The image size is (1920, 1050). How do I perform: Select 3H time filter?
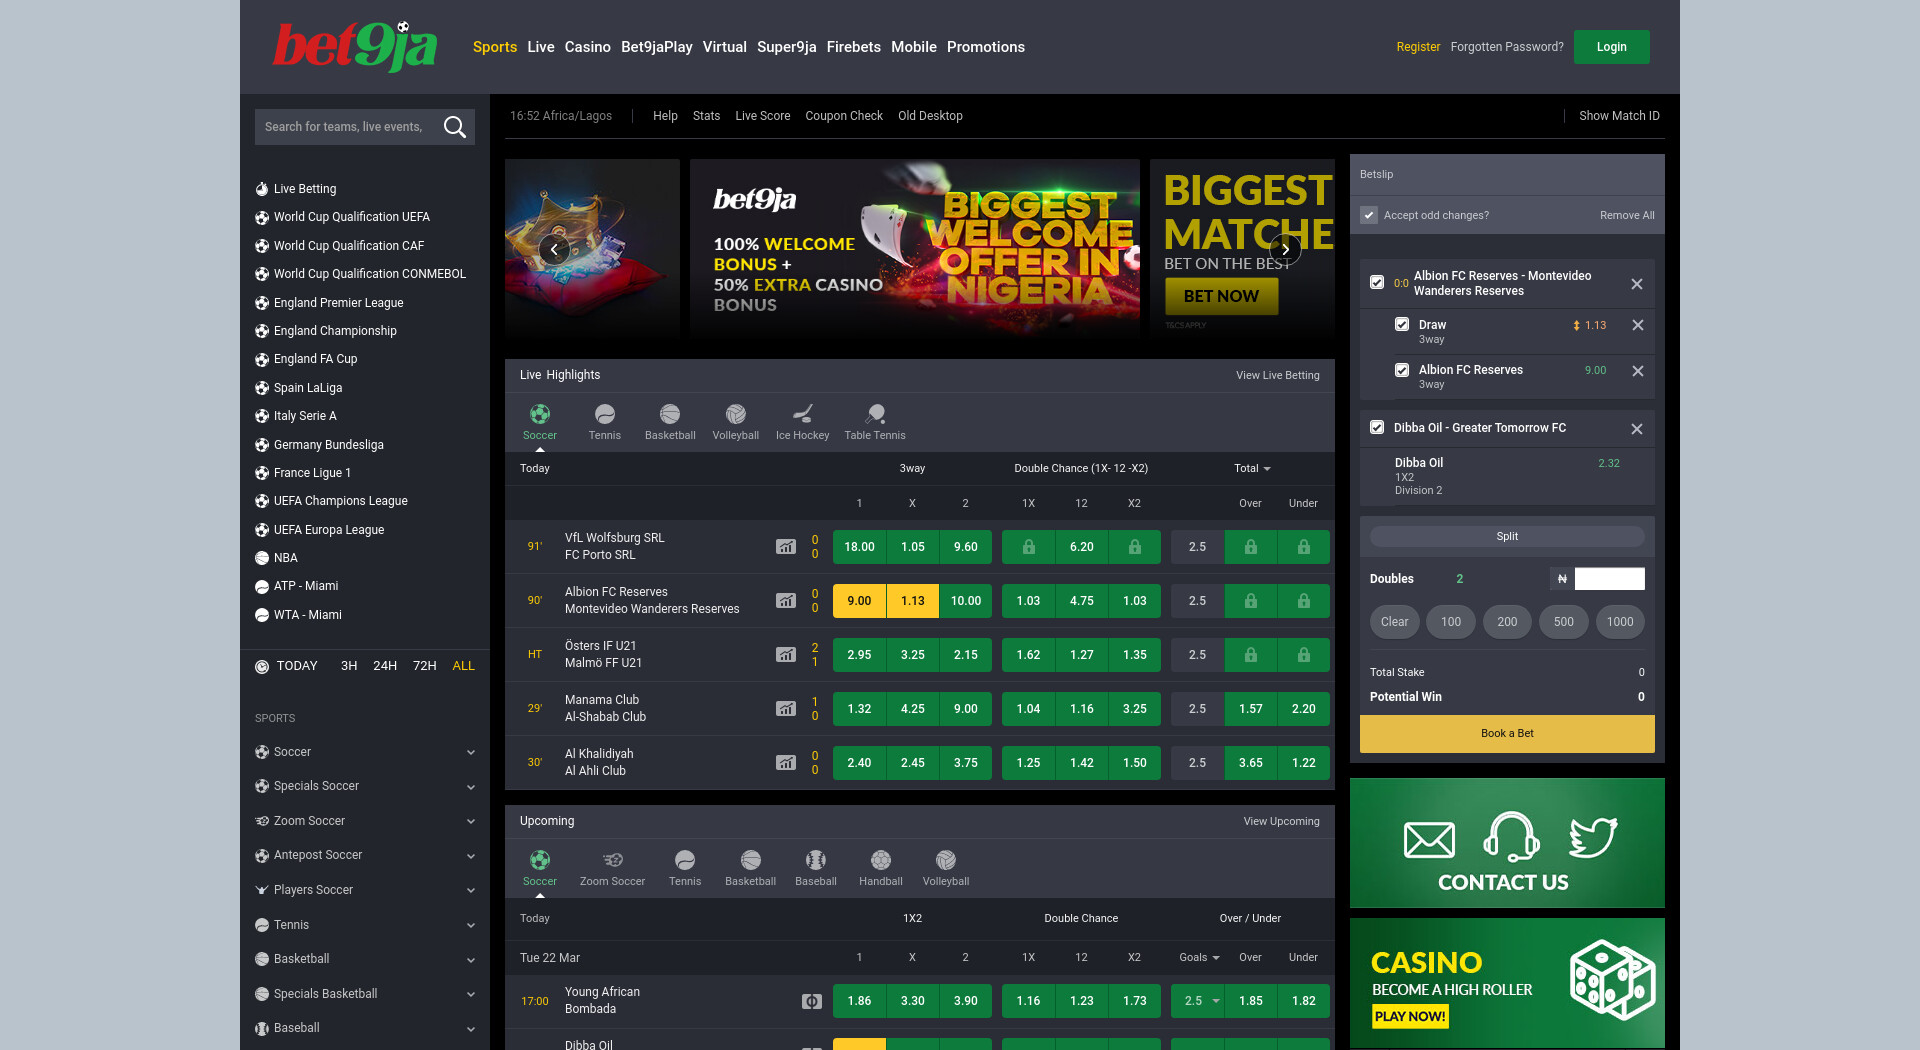pos(349,666)
